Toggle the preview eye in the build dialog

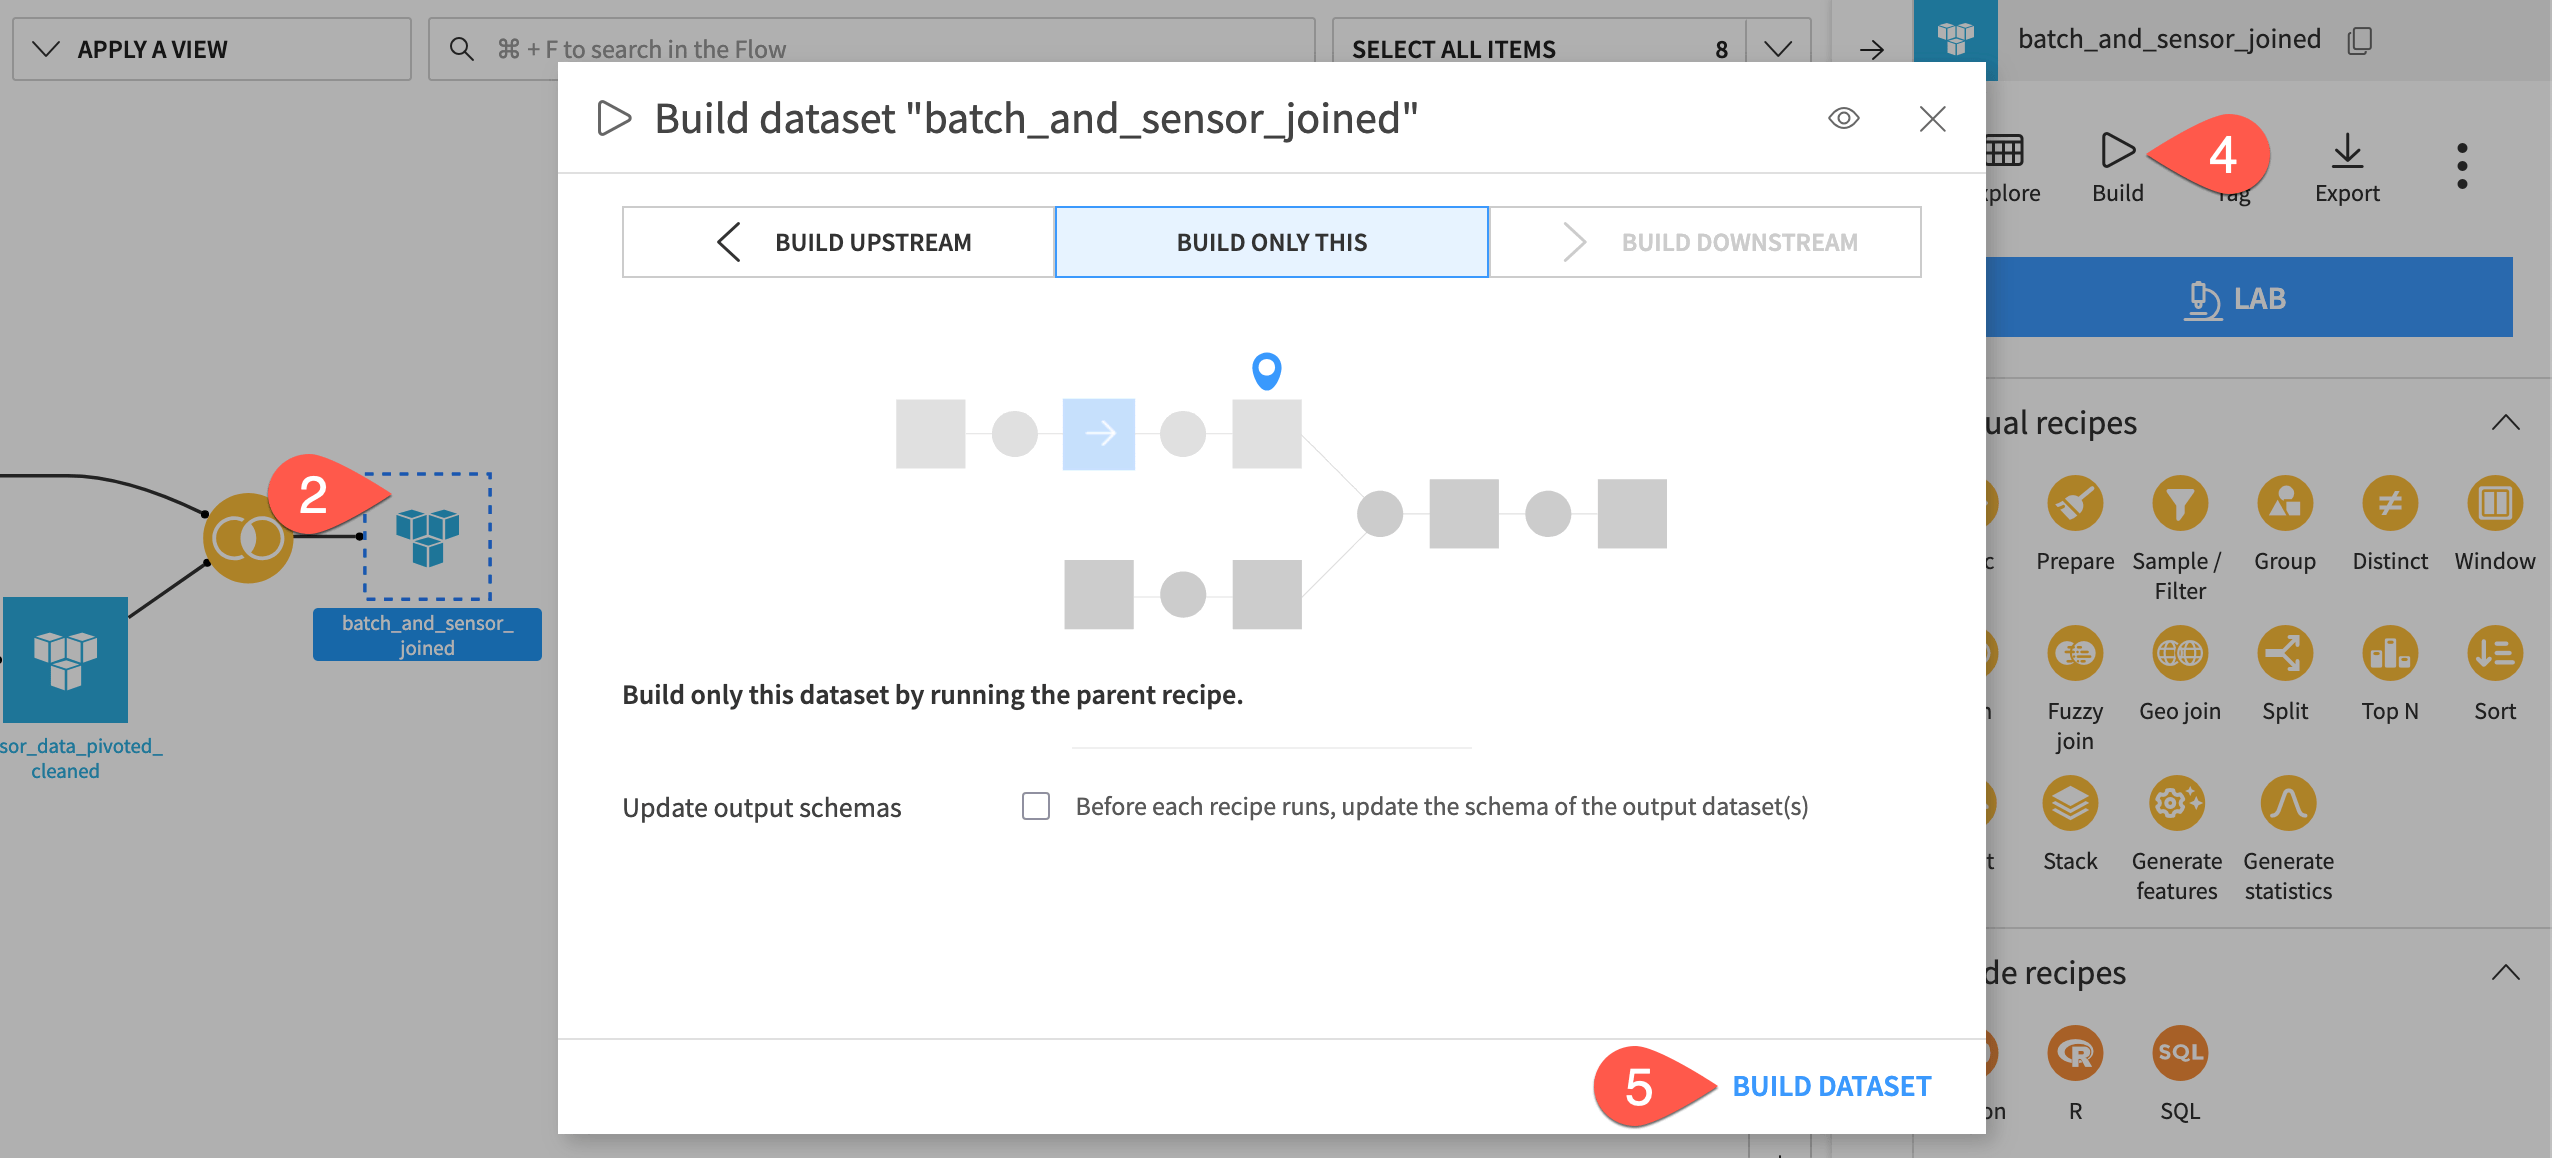point(1843,118)
